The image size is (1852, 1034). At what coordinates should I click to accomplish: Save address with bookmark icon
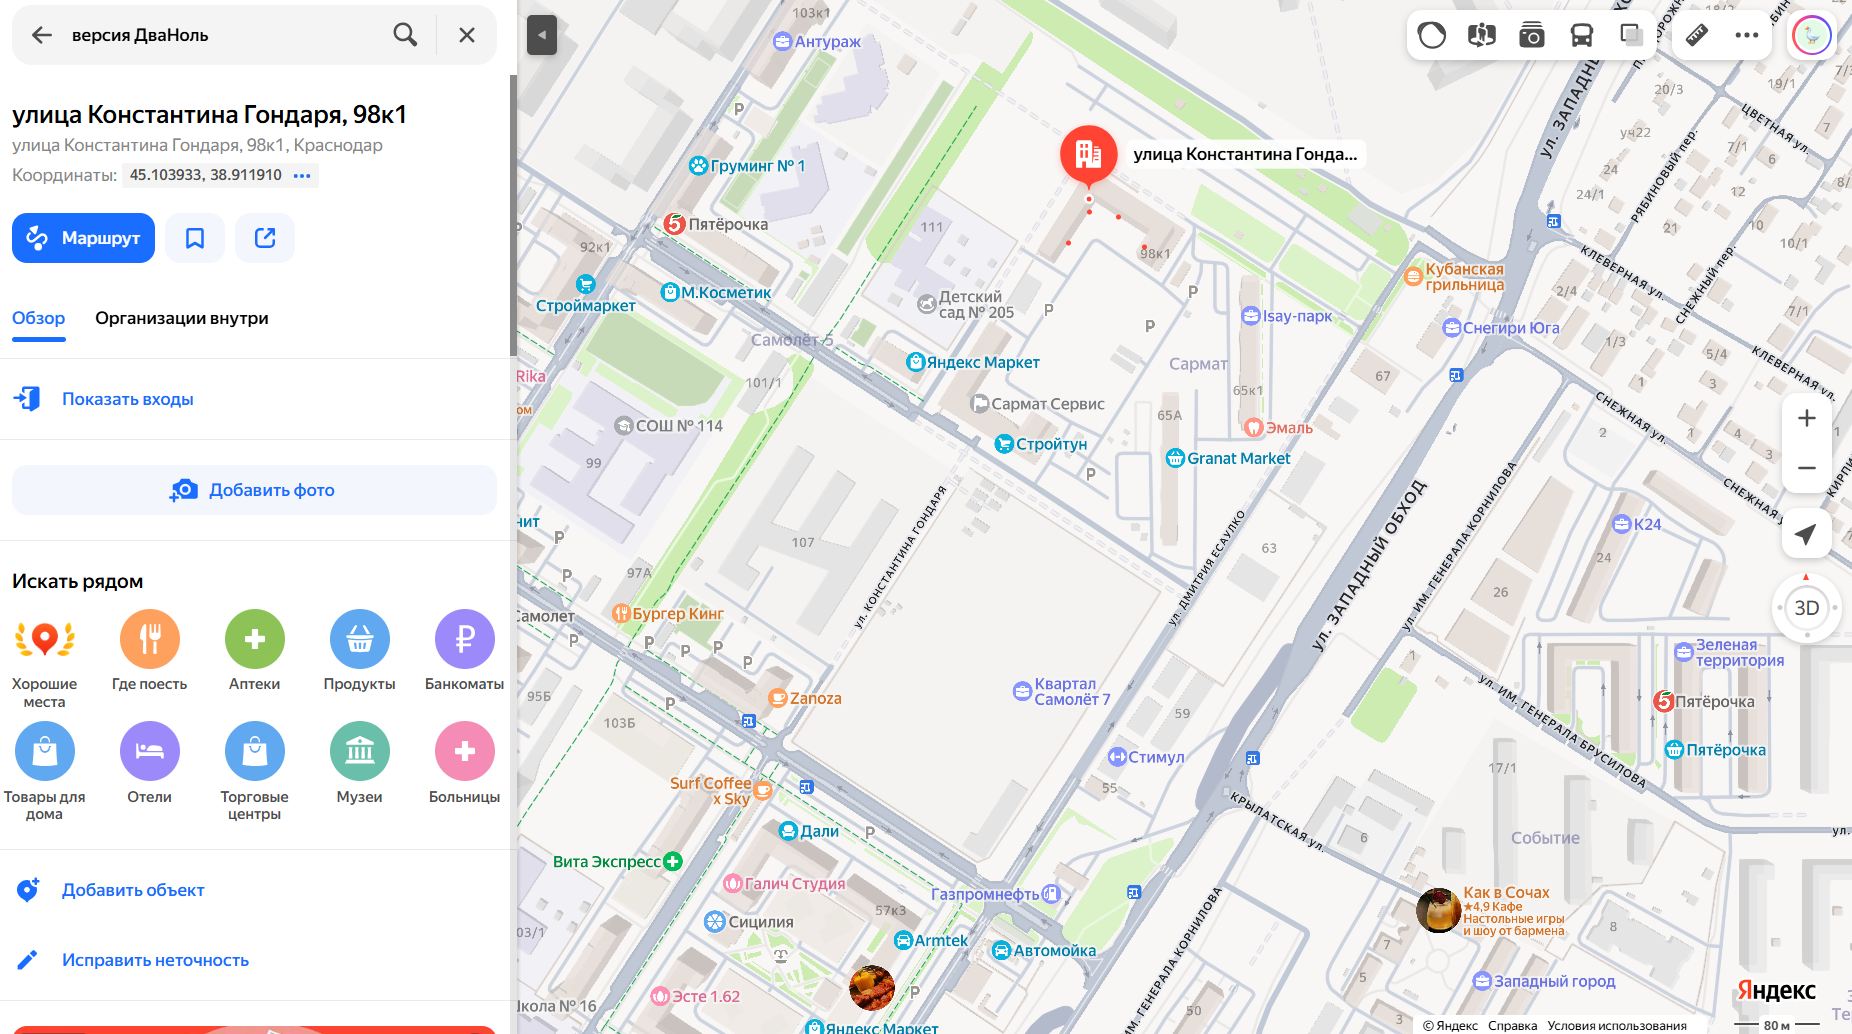[x=195, y=238]
